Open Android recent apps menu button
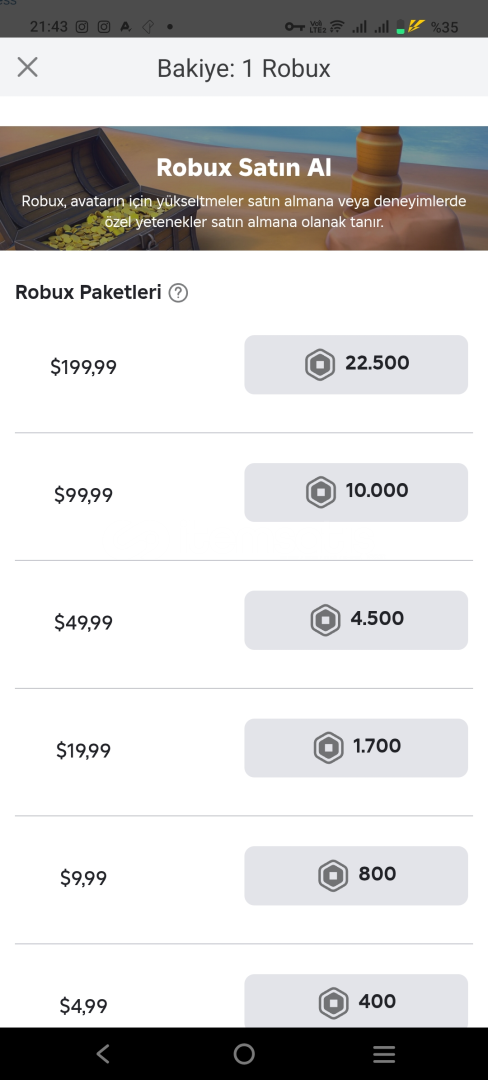The image size is (488, 1080). tap(384, 1053)
